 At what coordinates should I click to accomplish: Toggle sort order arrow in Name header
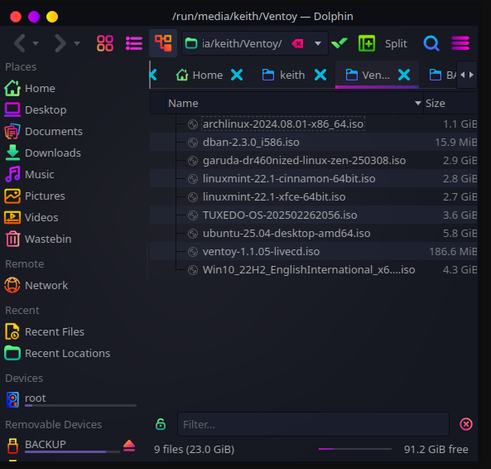pyautogui.click(x=418, y=103)
